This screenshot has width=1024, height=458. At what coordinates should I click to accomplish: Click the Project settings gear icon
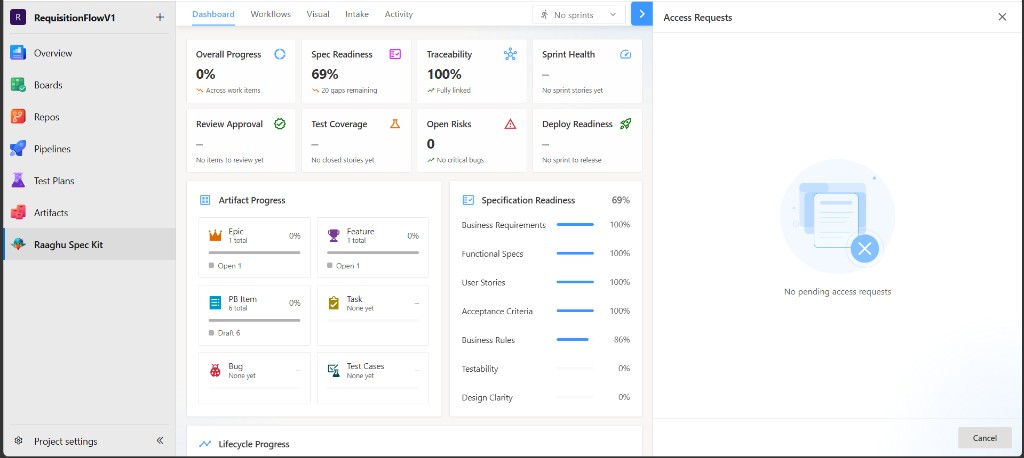click(x=18, y=441)
